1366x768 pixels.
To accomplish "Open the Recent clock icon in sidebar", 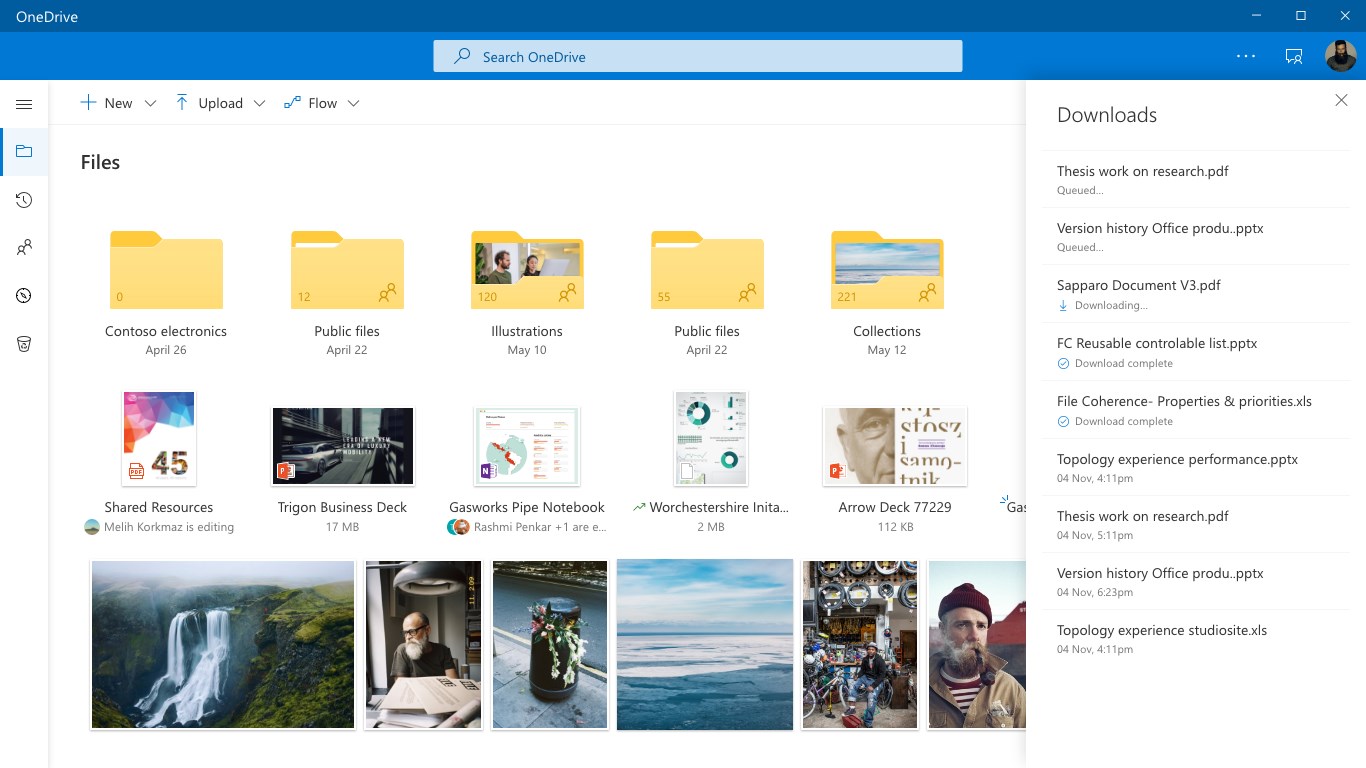I will tap(24, 200).
